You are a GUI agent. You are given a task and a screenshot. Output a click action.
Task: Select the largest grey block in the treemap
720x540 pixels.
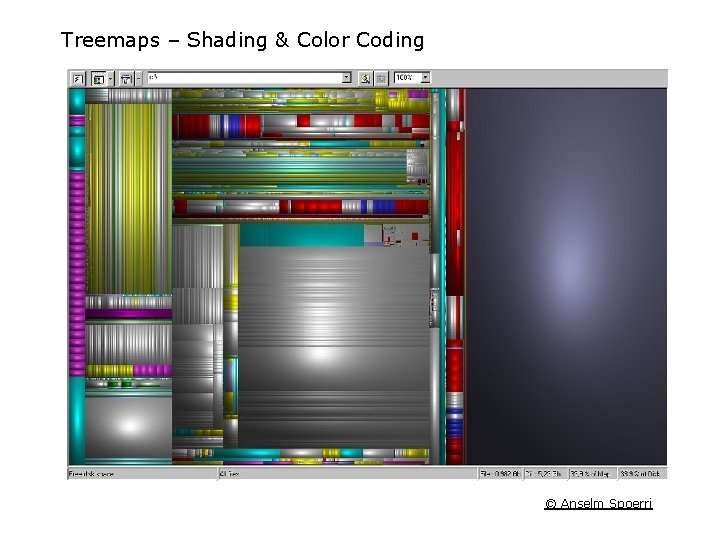coord(334,347)
